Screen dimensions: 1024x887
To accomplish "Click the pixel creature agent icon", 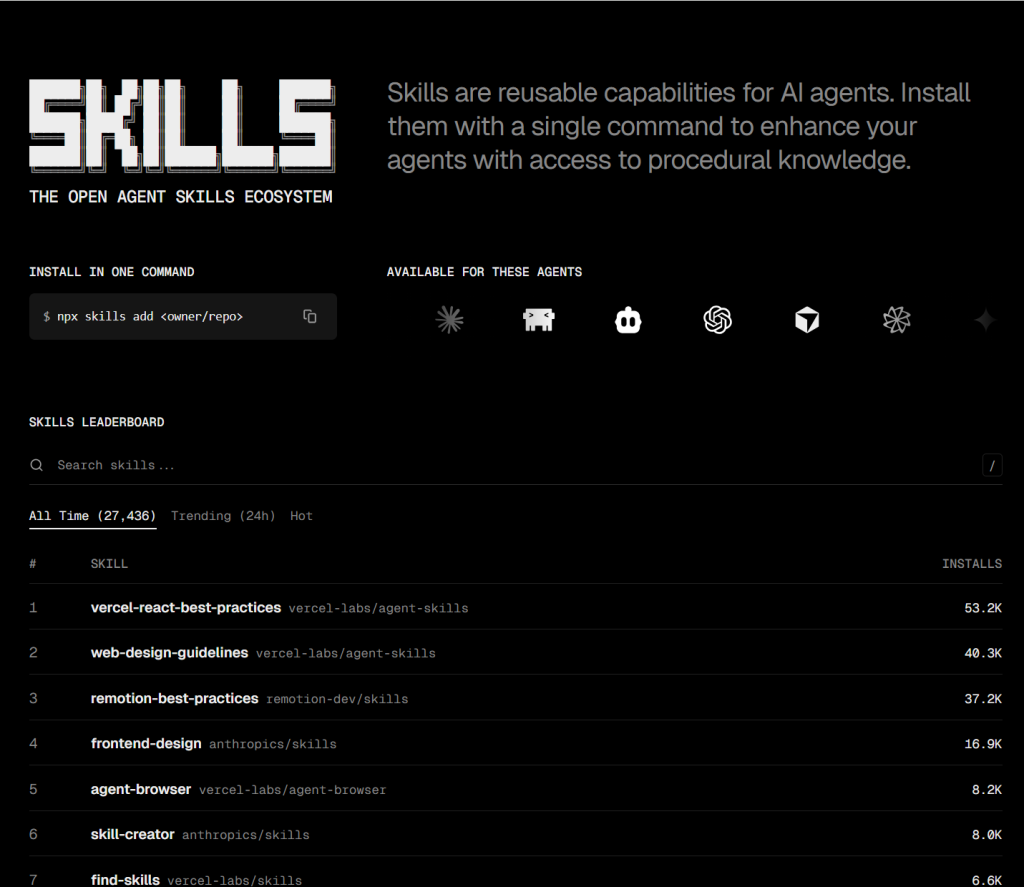I will pos(539,320).
